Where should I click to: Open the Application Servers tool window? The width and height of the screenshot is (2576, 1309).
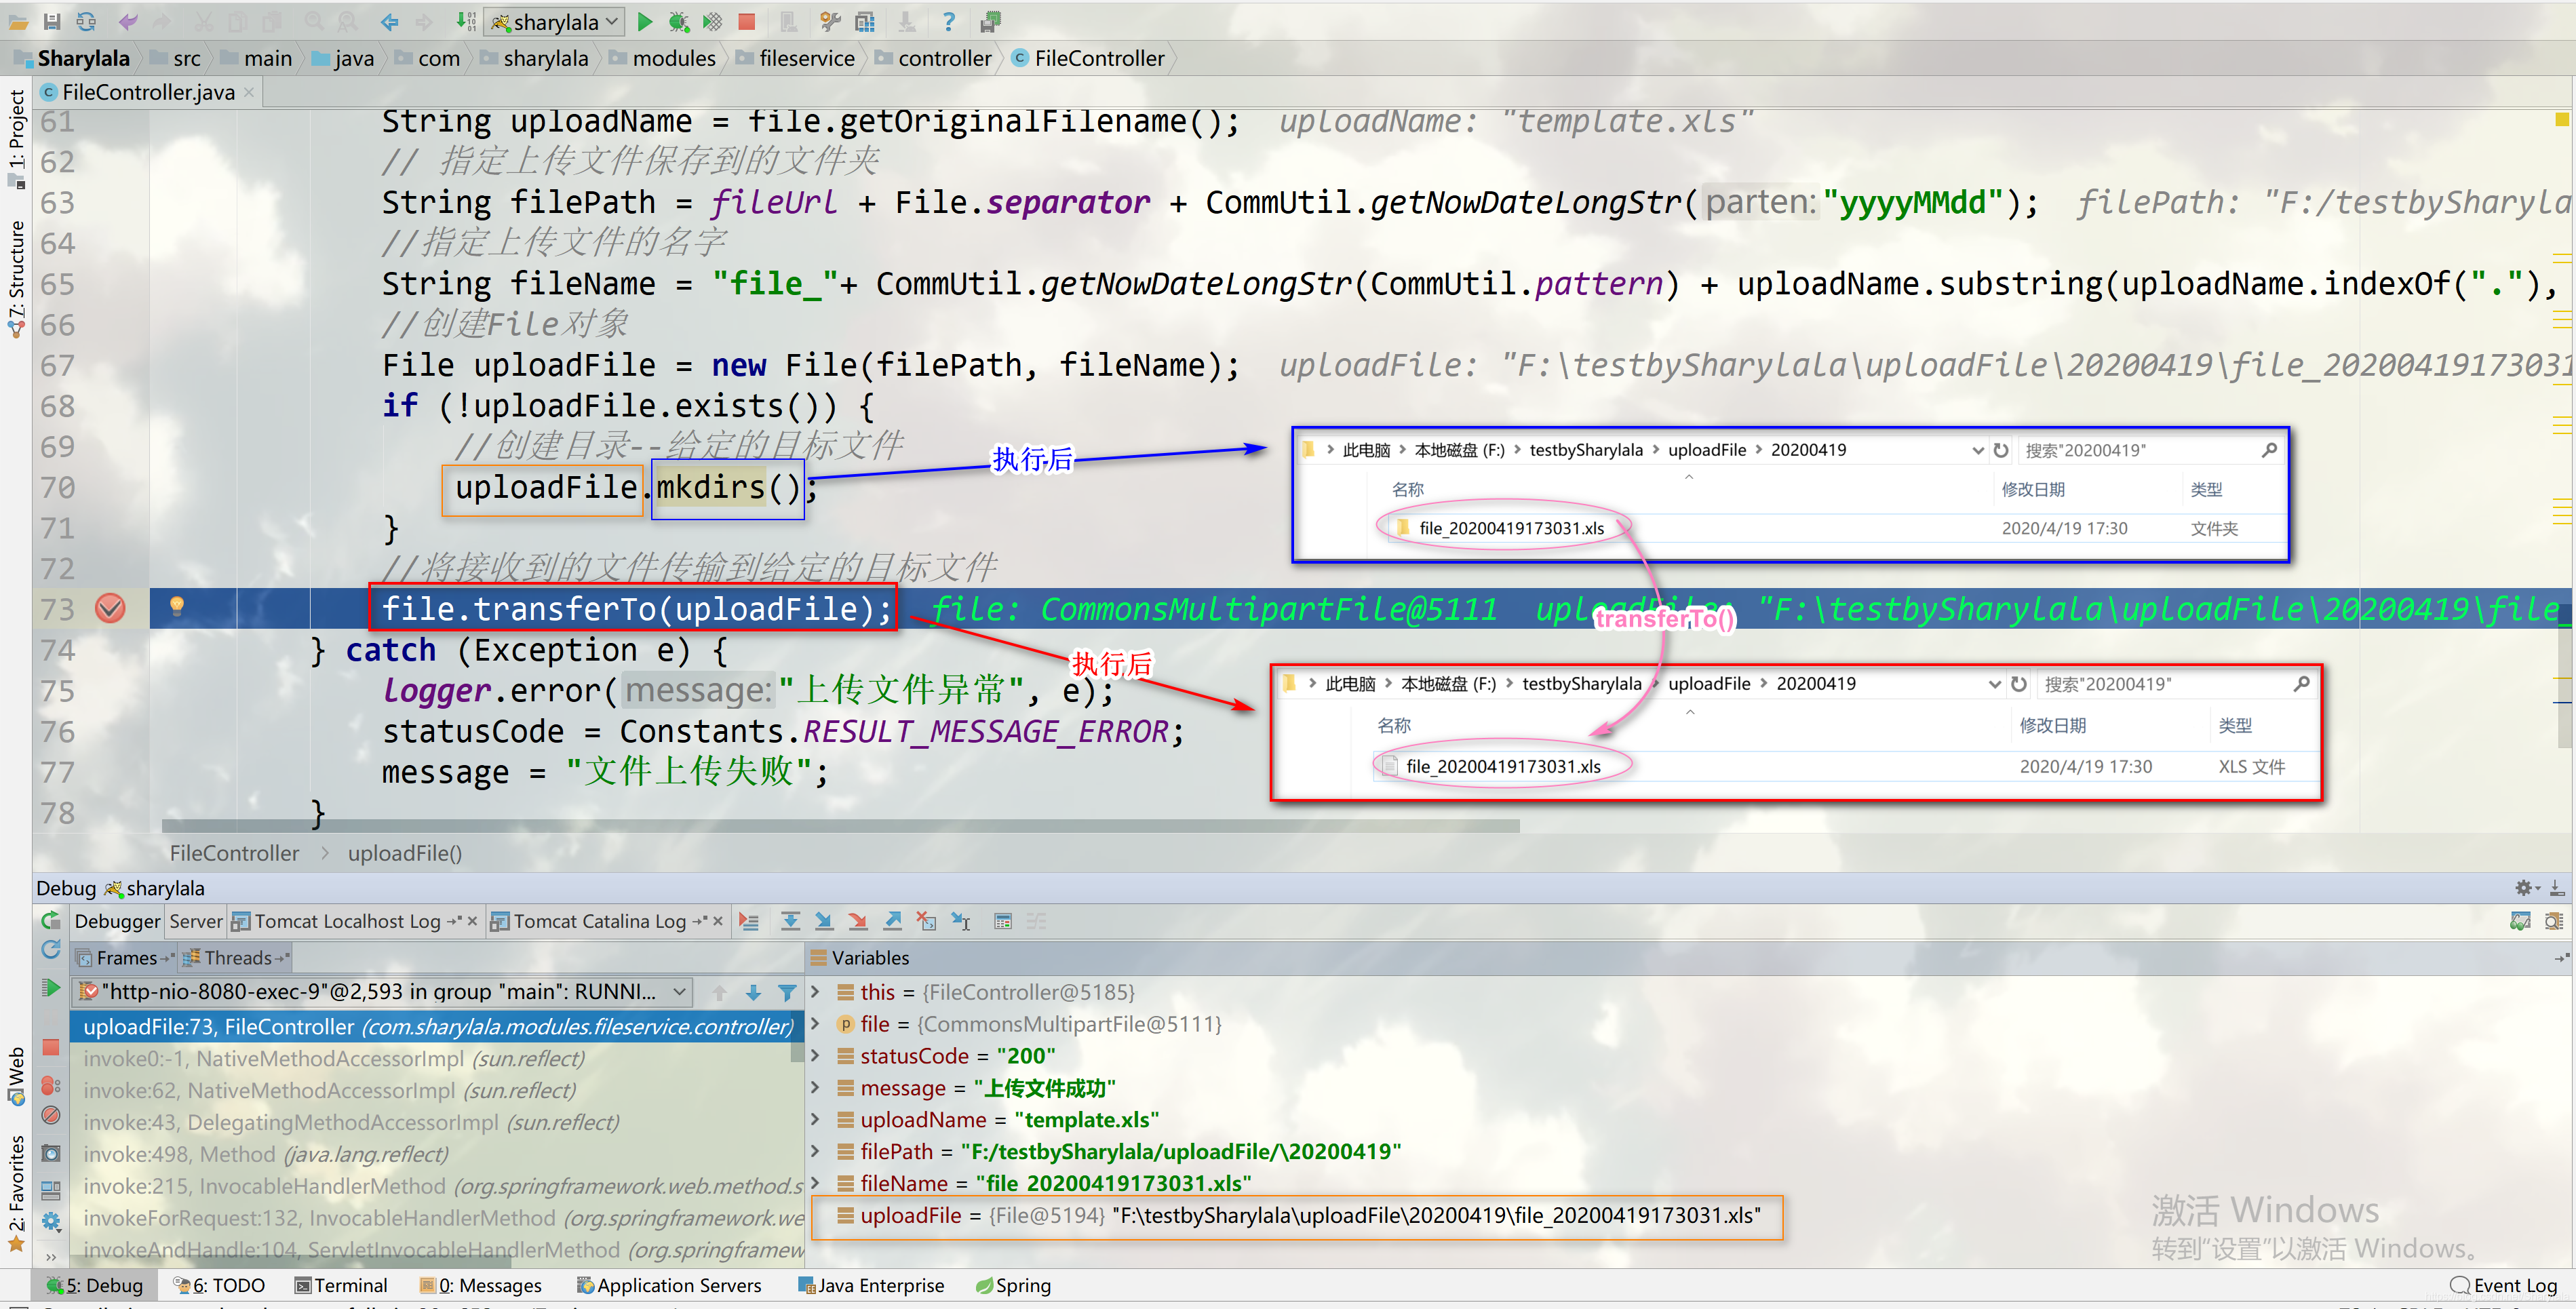(669, 1285)
